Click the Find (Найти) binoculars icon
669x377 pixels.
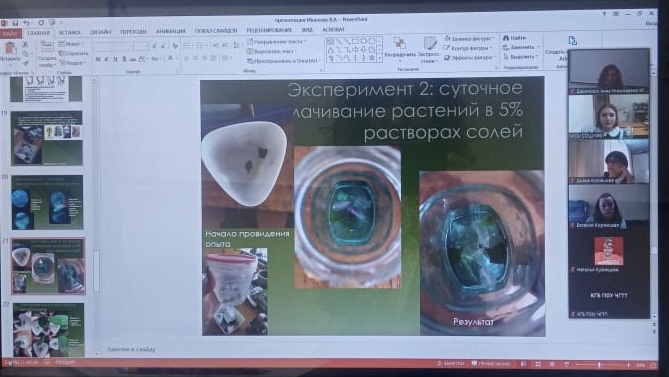pyautogui.click(x=506, y=38)
